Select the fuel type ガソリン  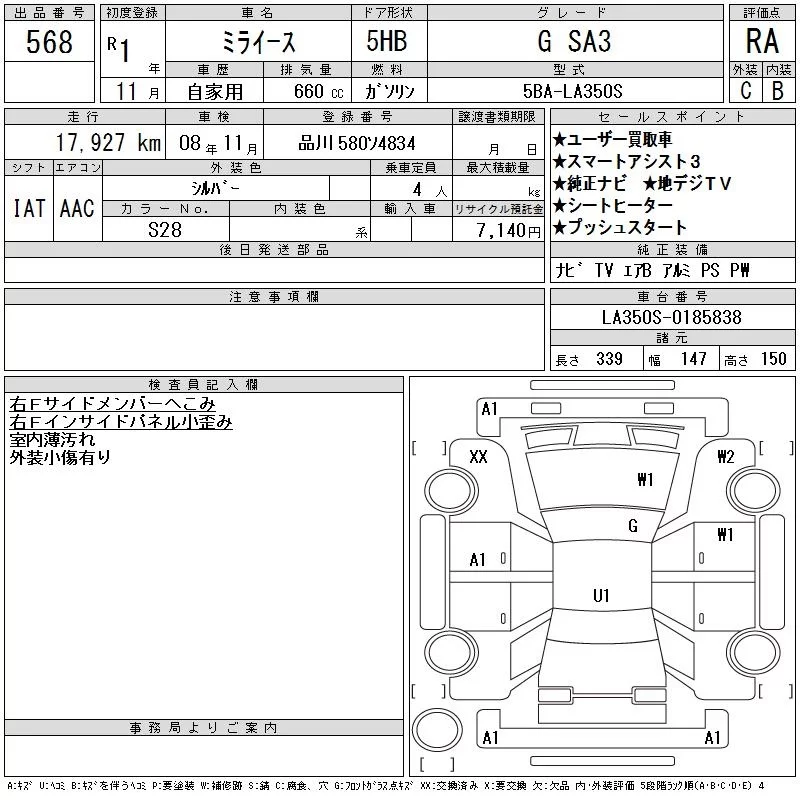tap(389, 91)
